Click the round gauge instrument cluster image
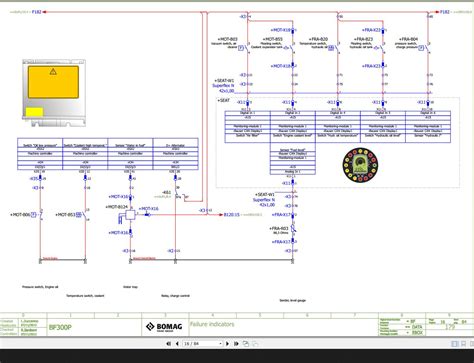The width and height of the screenshot is (474, 363). click(x=360, y=165)
